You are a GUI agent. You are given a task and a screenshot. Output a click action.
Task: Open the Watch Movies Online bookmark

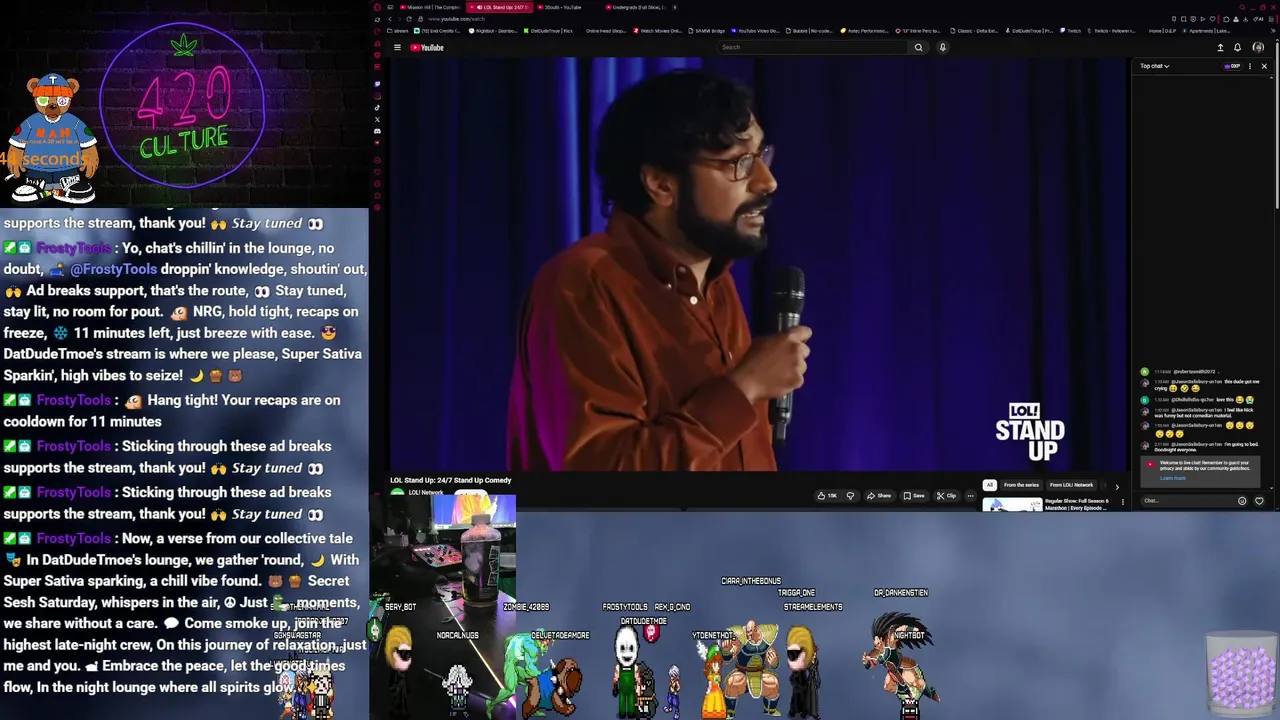[x=657, y=31]
